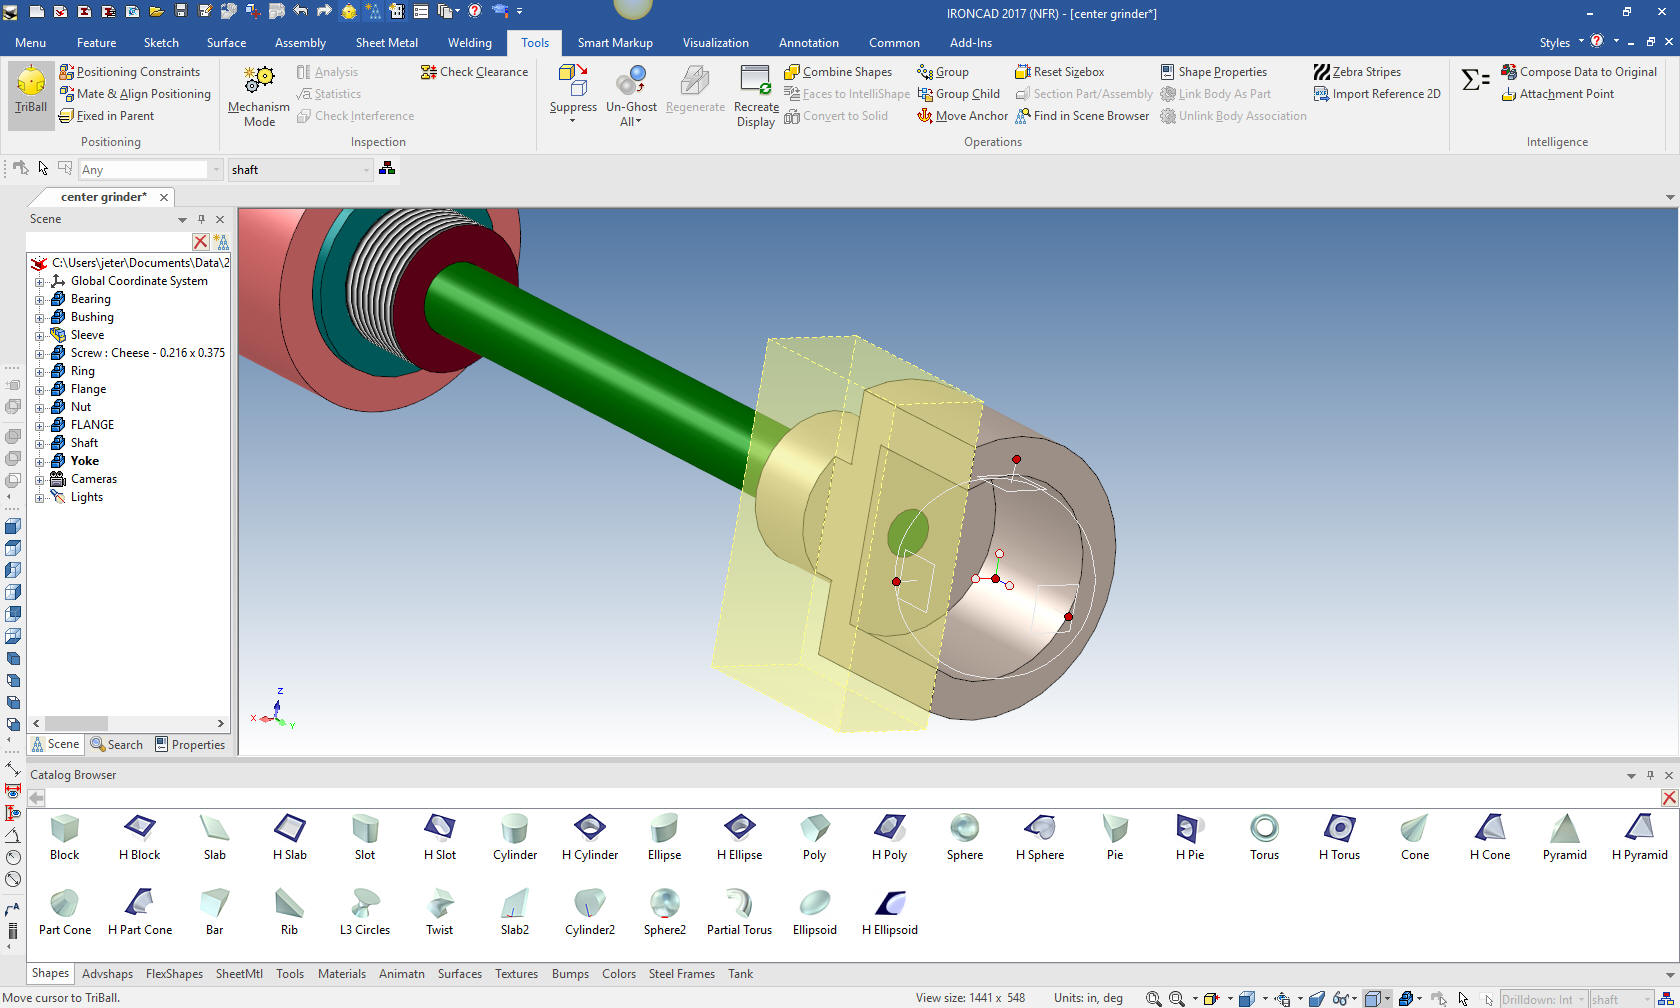Switch to the Materials catalog tab
The width and height of the screenshot is (1680, 1008).
tap(341, 974)
